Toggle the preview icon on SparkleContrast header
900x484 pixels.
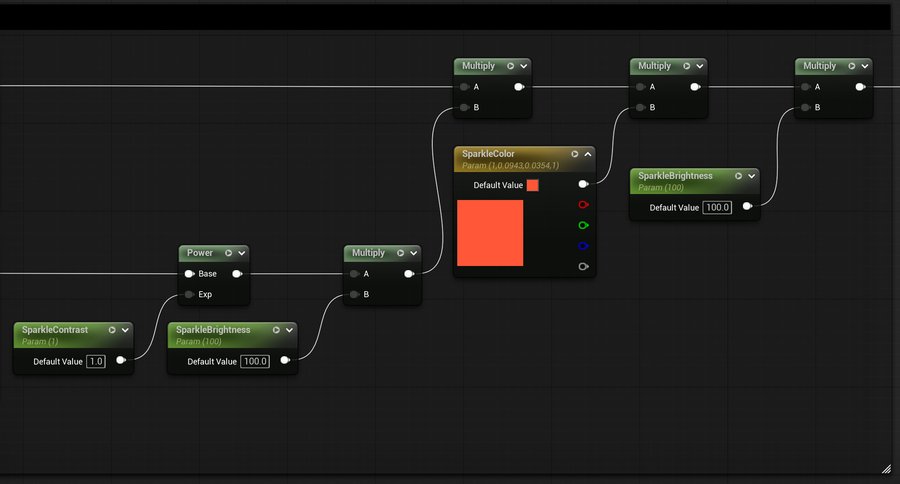pos(112,330)
